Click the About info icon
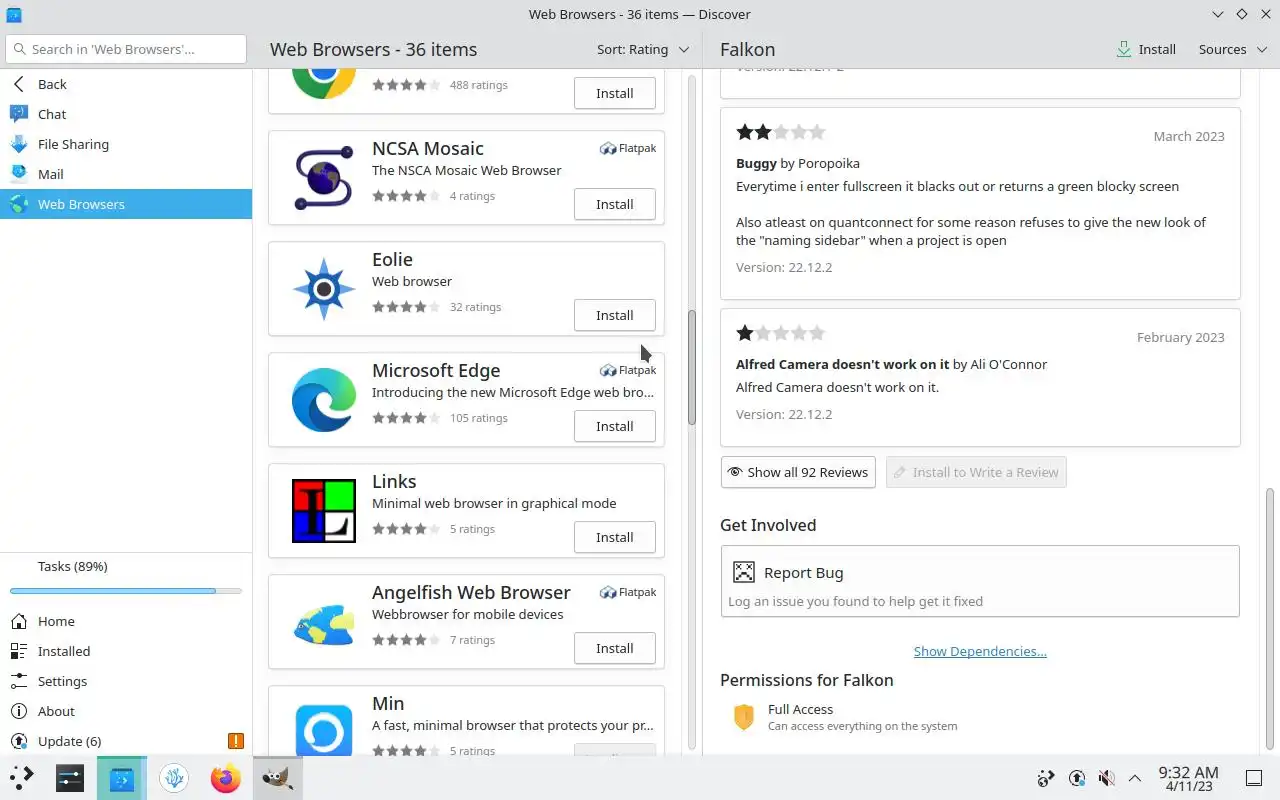 coord(18,711)
